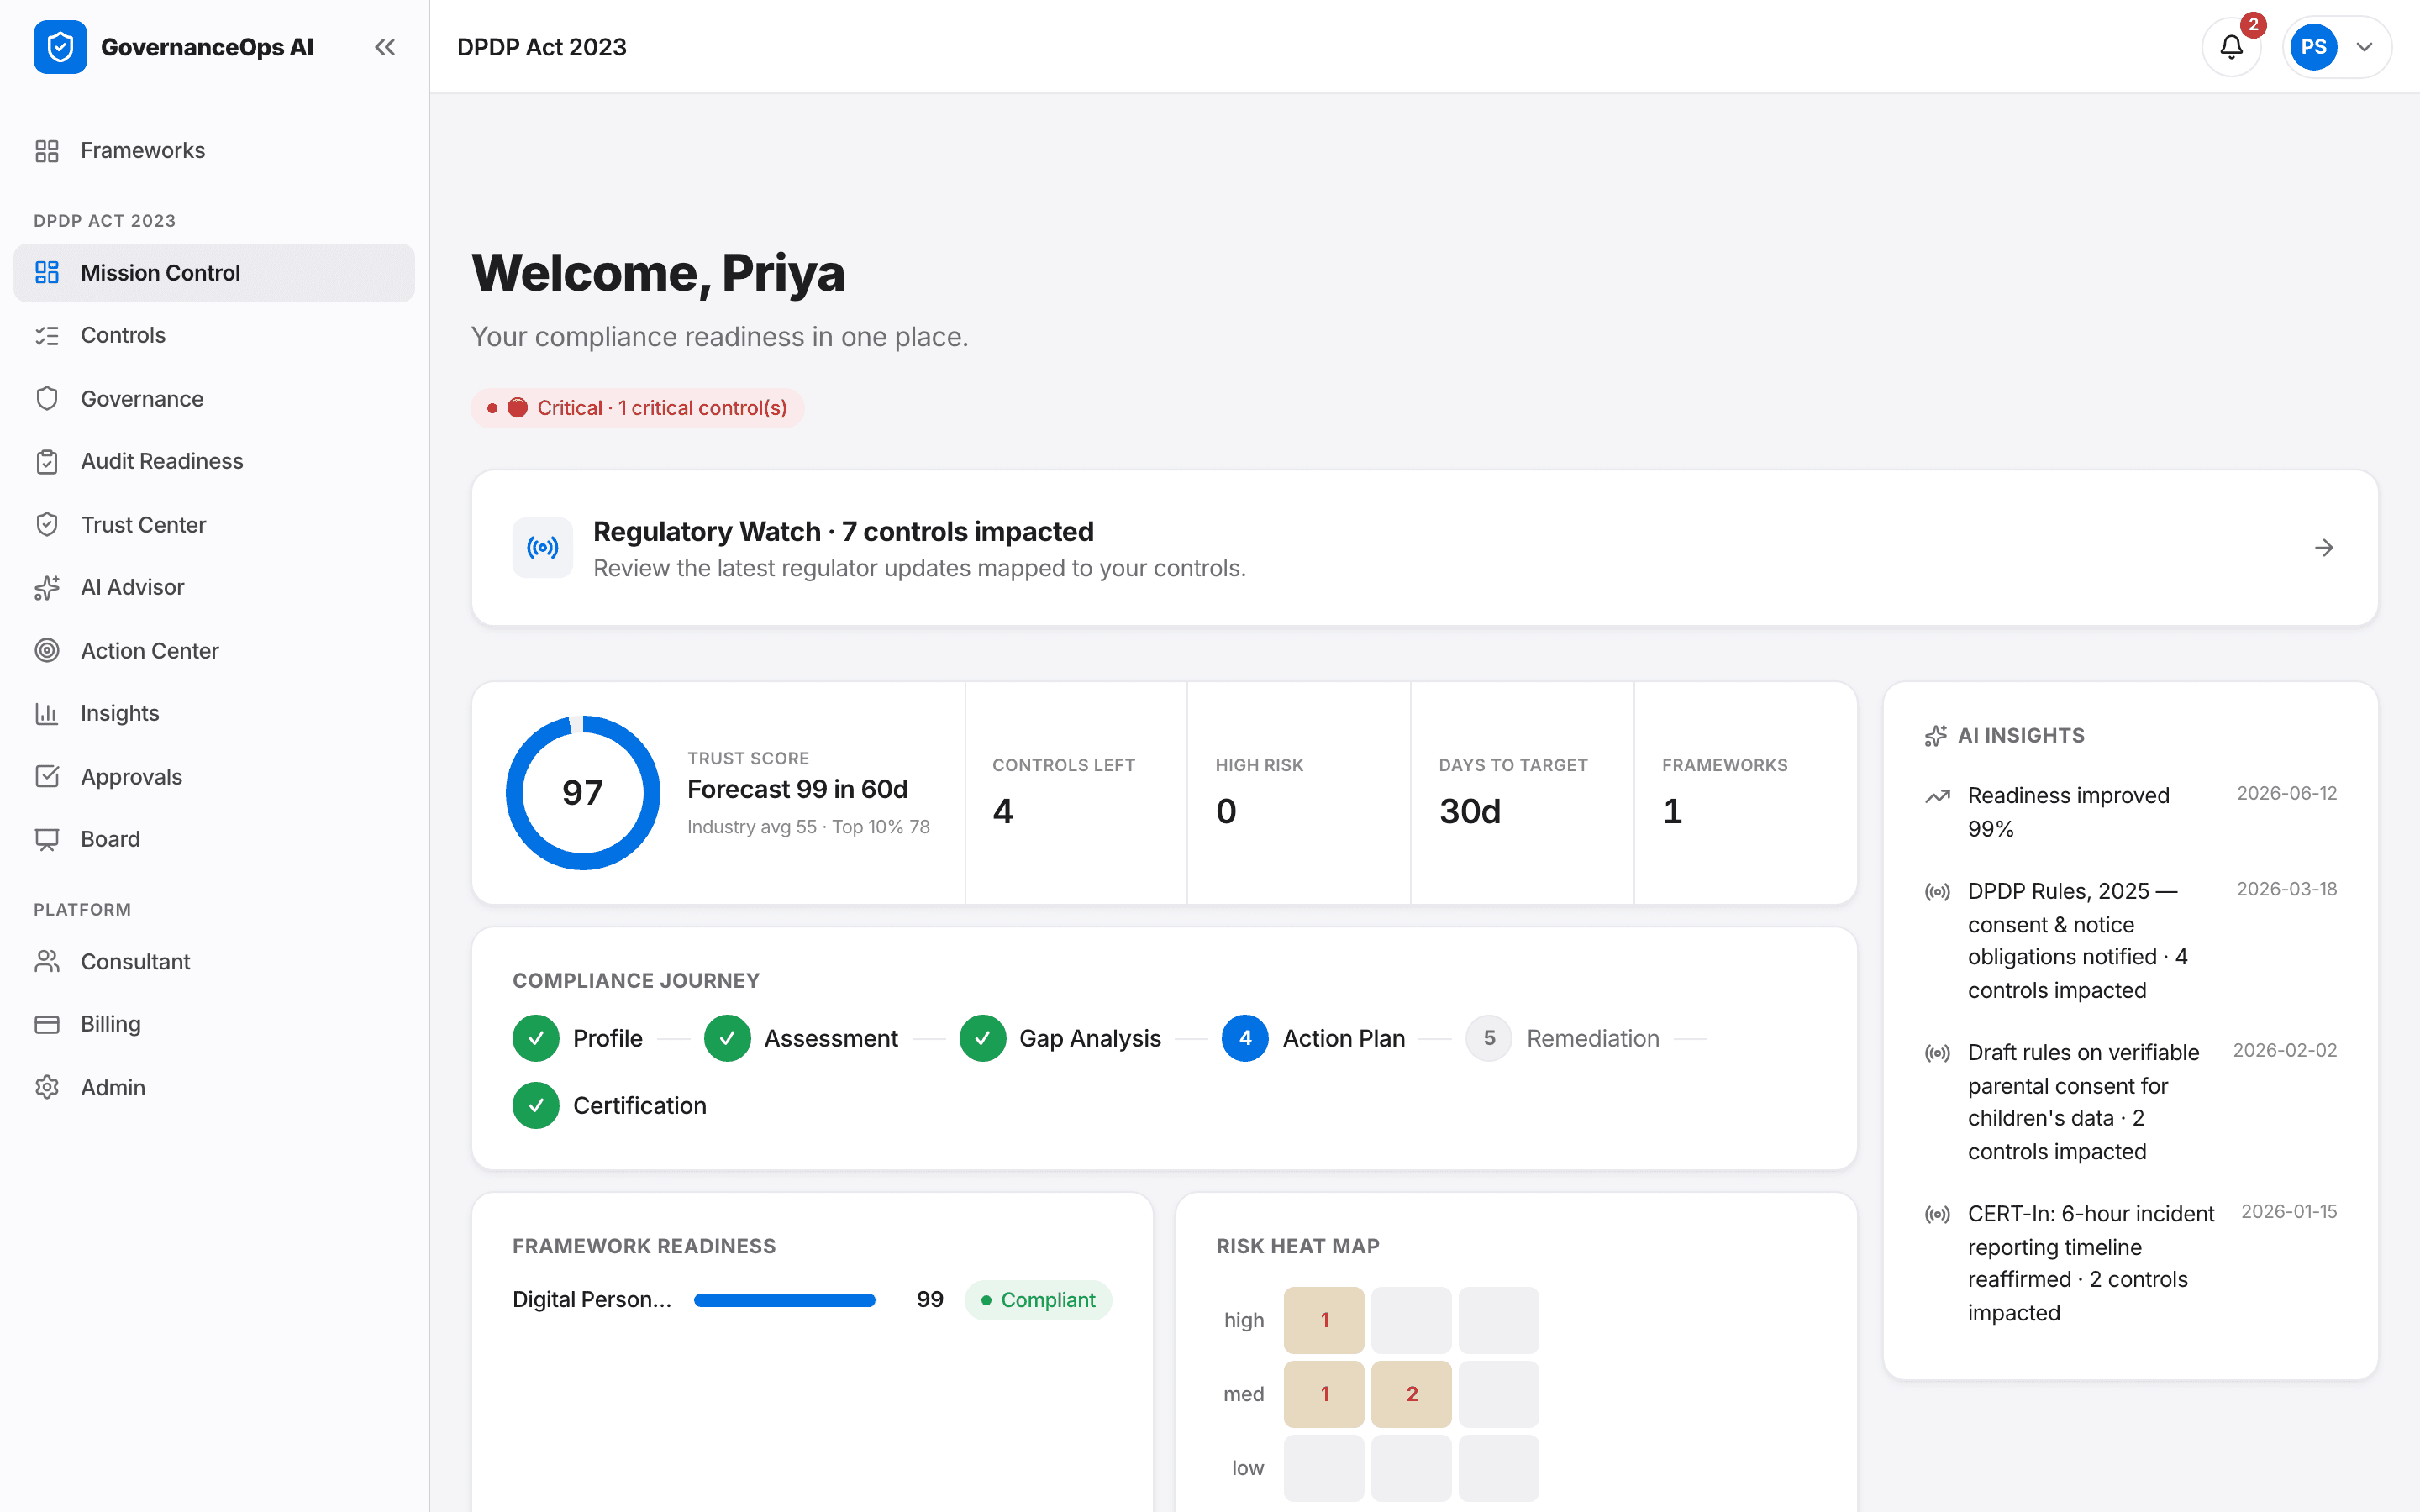Click the Audit Readiness clipboard icon
The width and height of the screenshot is (2420, 1512).
point(47,462)
